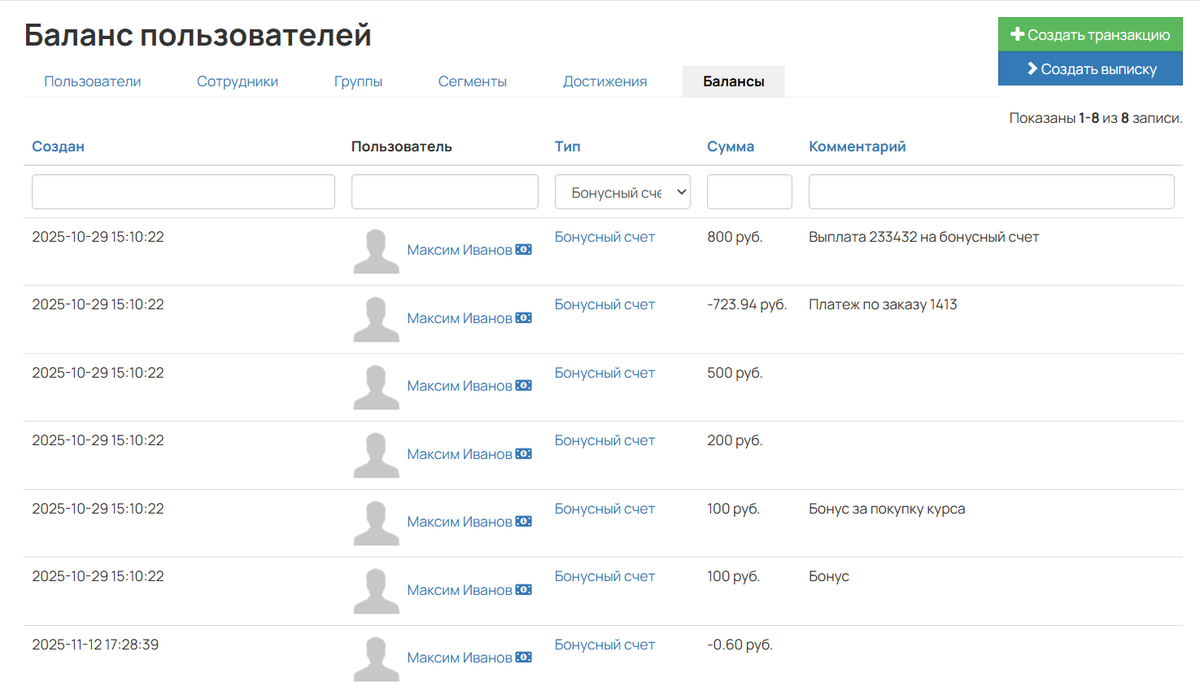Open the banknote icon in the 500 руб. row
Viewport: 1200px width, 691px height.
coord(524,386)
